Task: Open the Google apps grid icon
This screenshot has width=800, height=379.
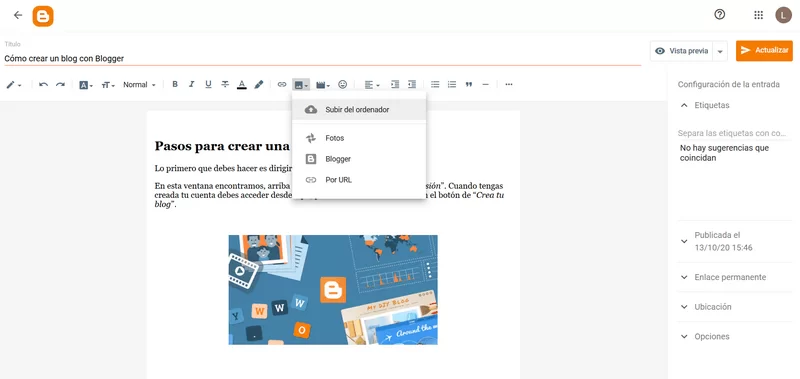Action: coord(759,15)
